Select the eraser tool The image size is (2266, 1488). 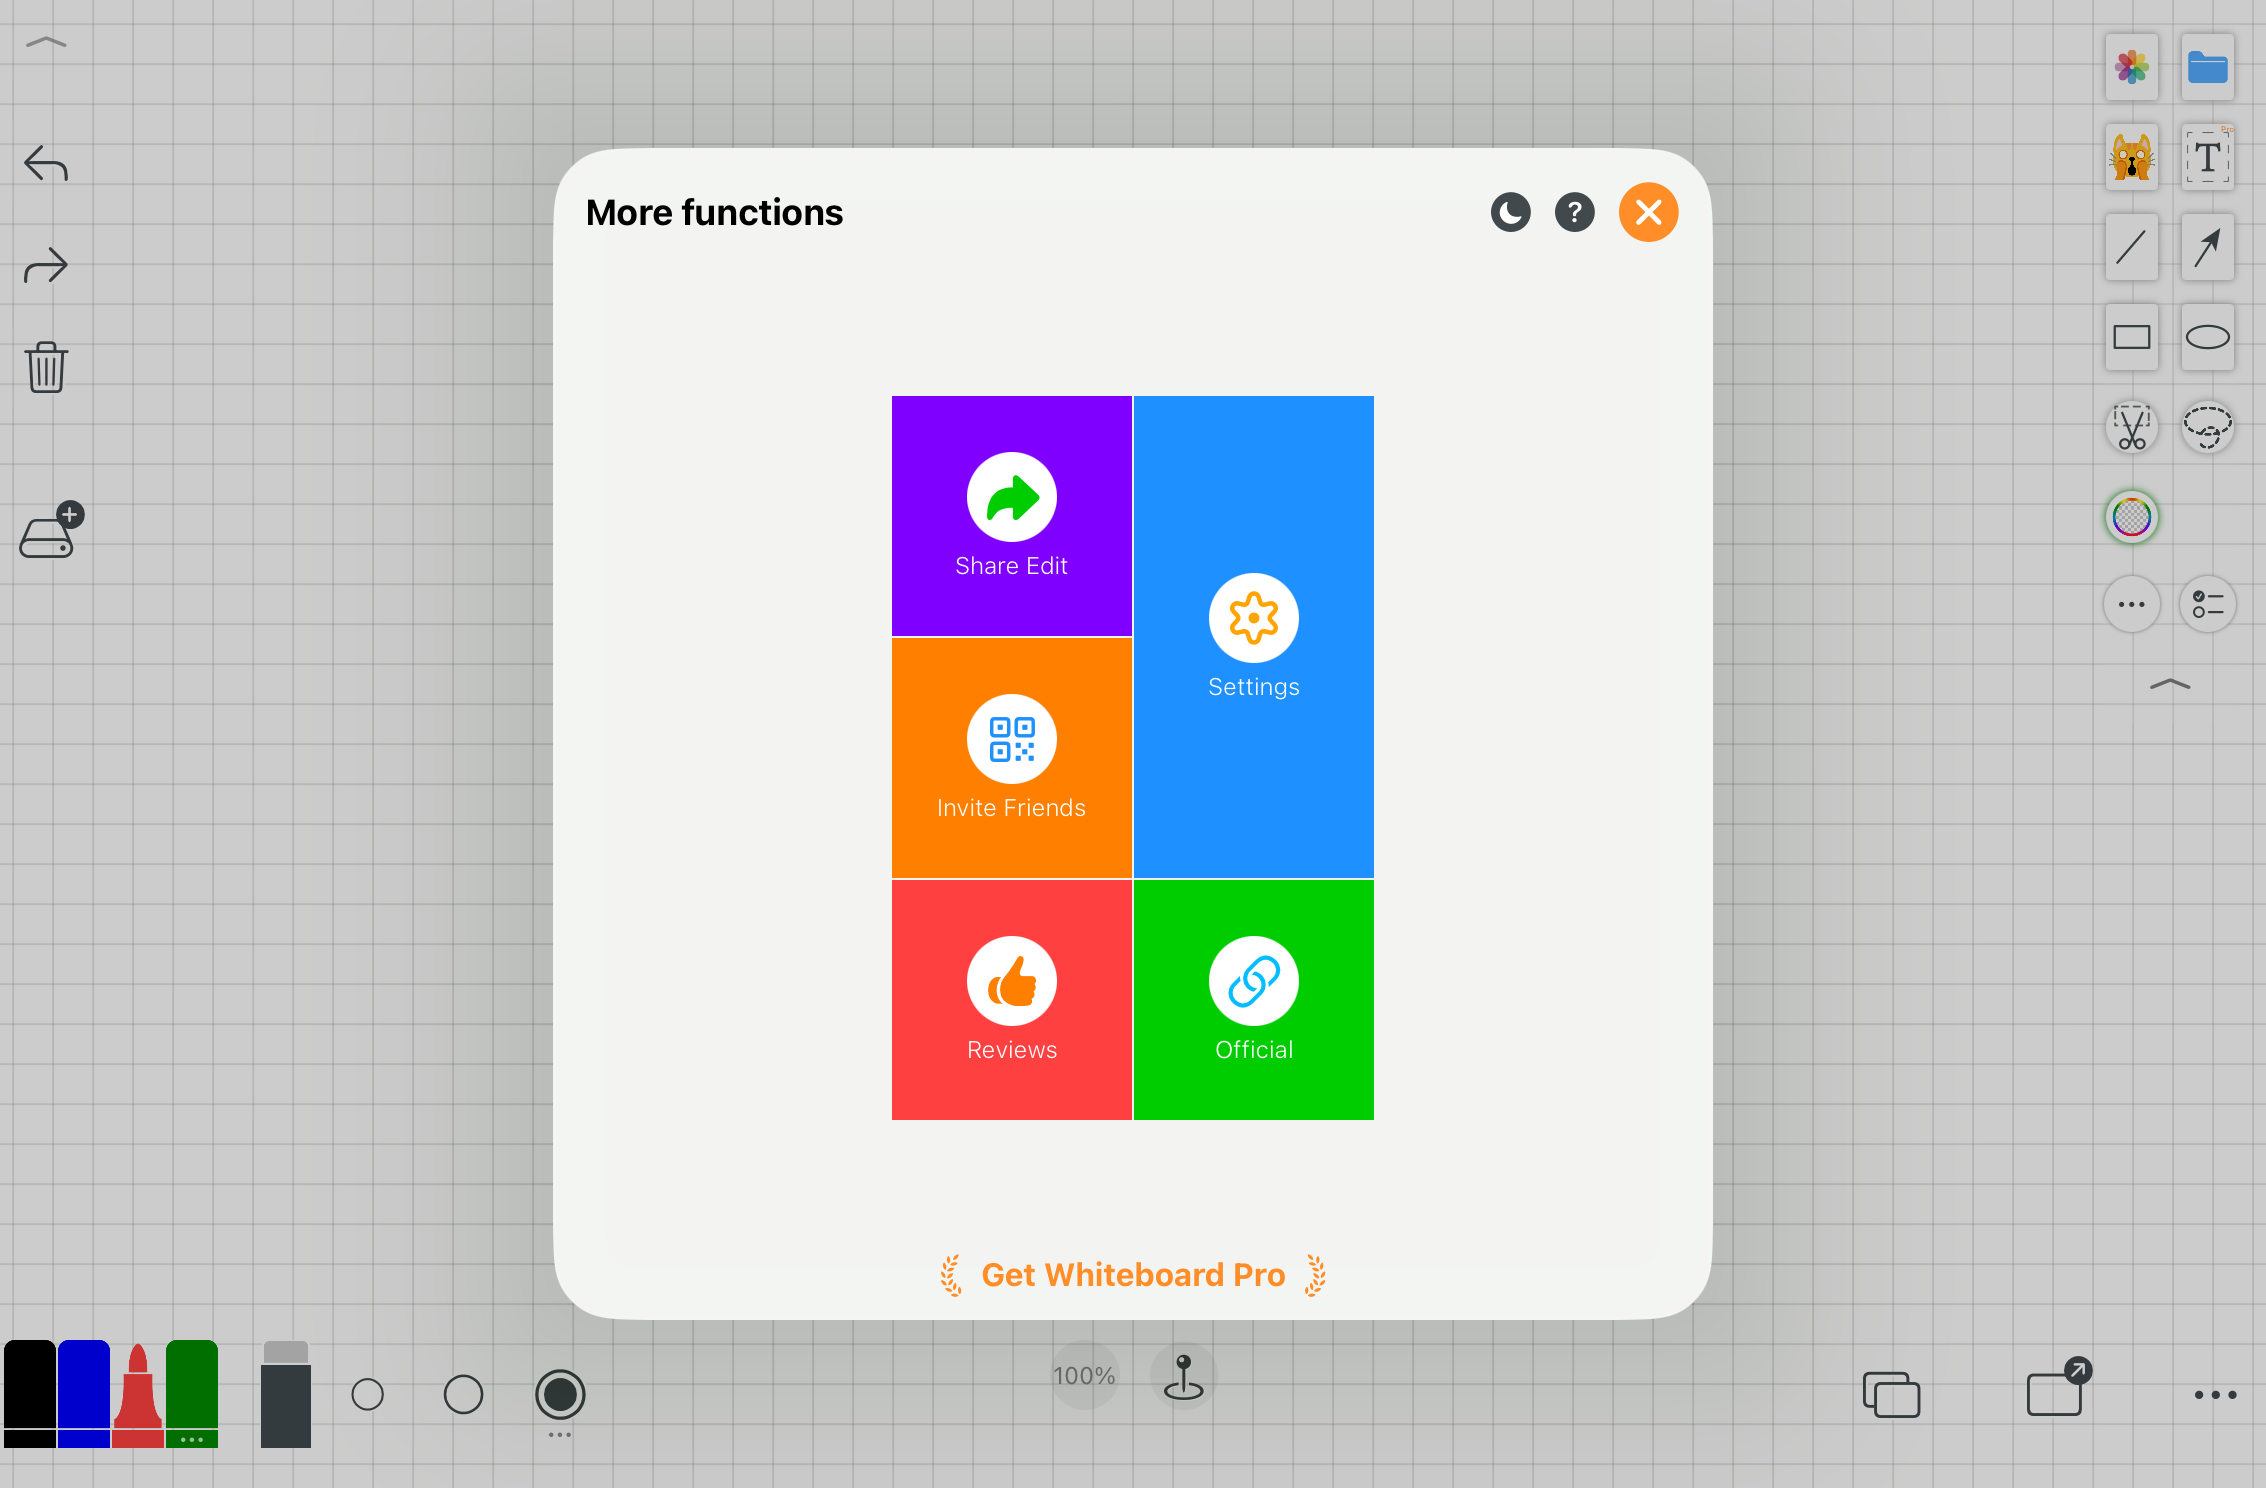286,1394
